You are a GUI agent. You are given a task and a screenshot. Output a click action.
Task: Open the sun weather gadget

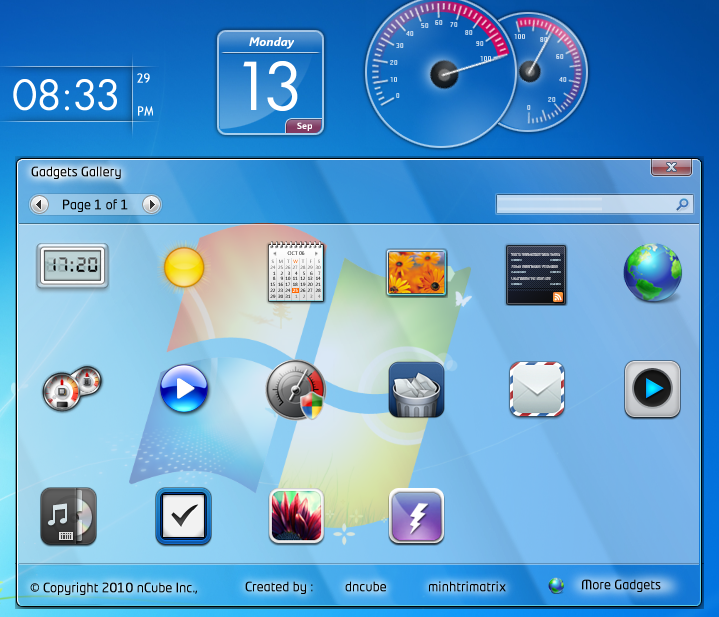tap(184, 267)
